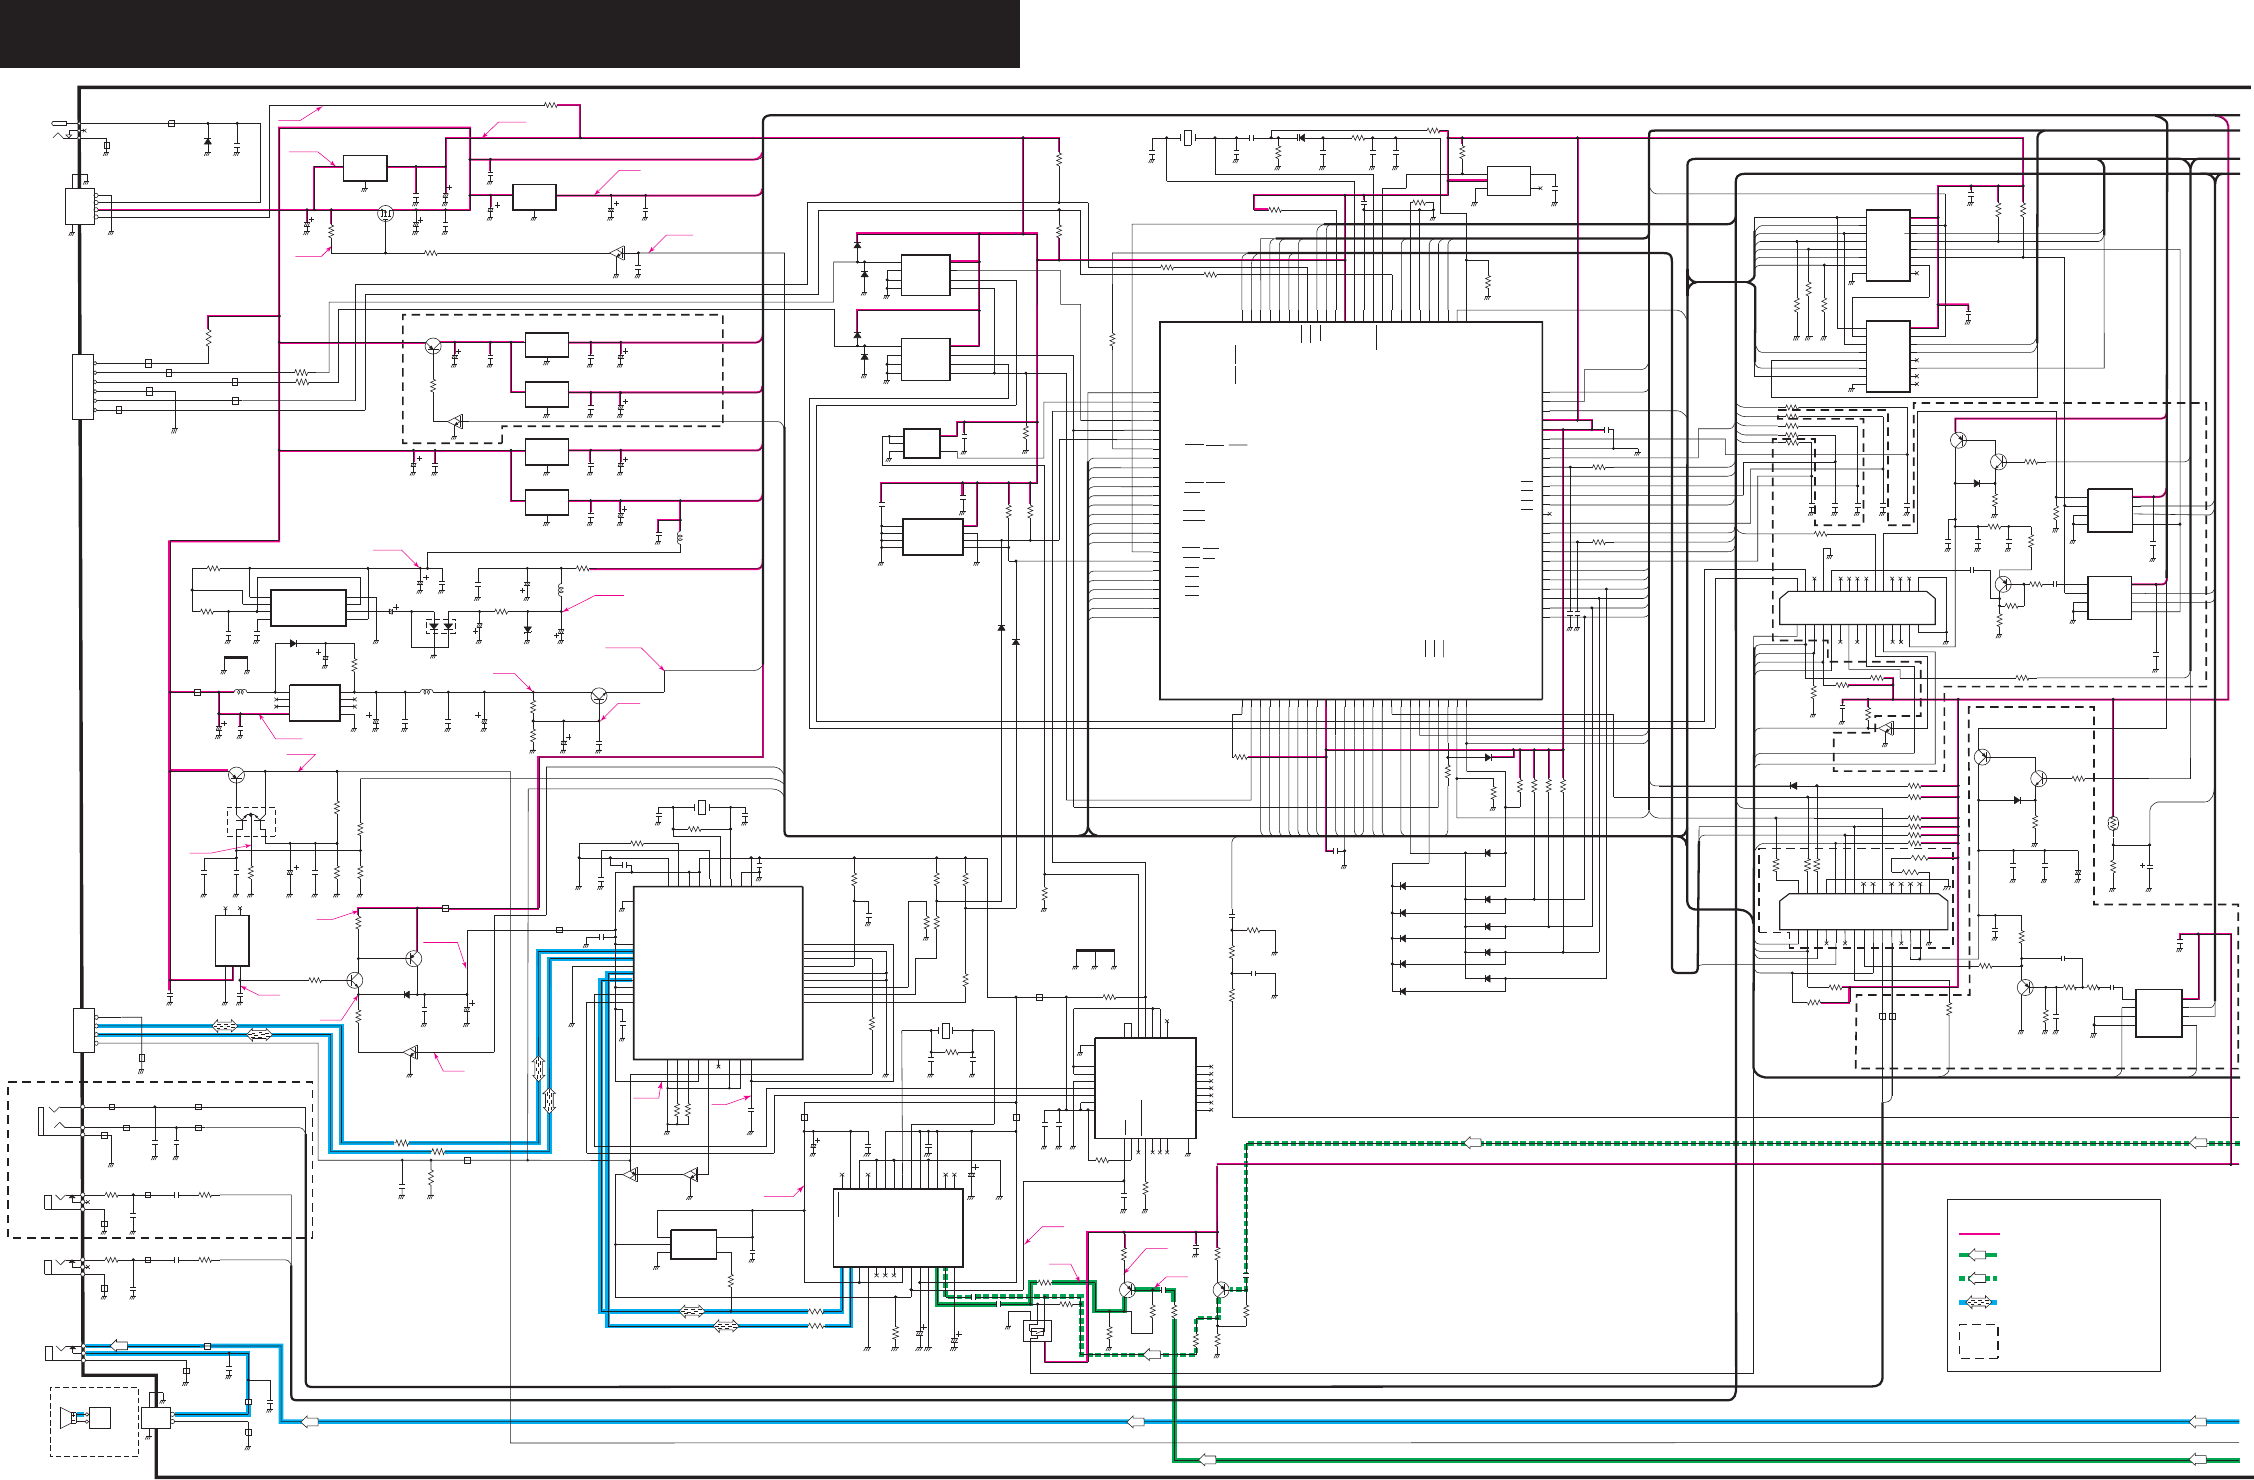Image resolution: width=2254 pixels, height=1480 pixels.
Task: Click the pink line sample in the legend
Action: (1979, 1234)
